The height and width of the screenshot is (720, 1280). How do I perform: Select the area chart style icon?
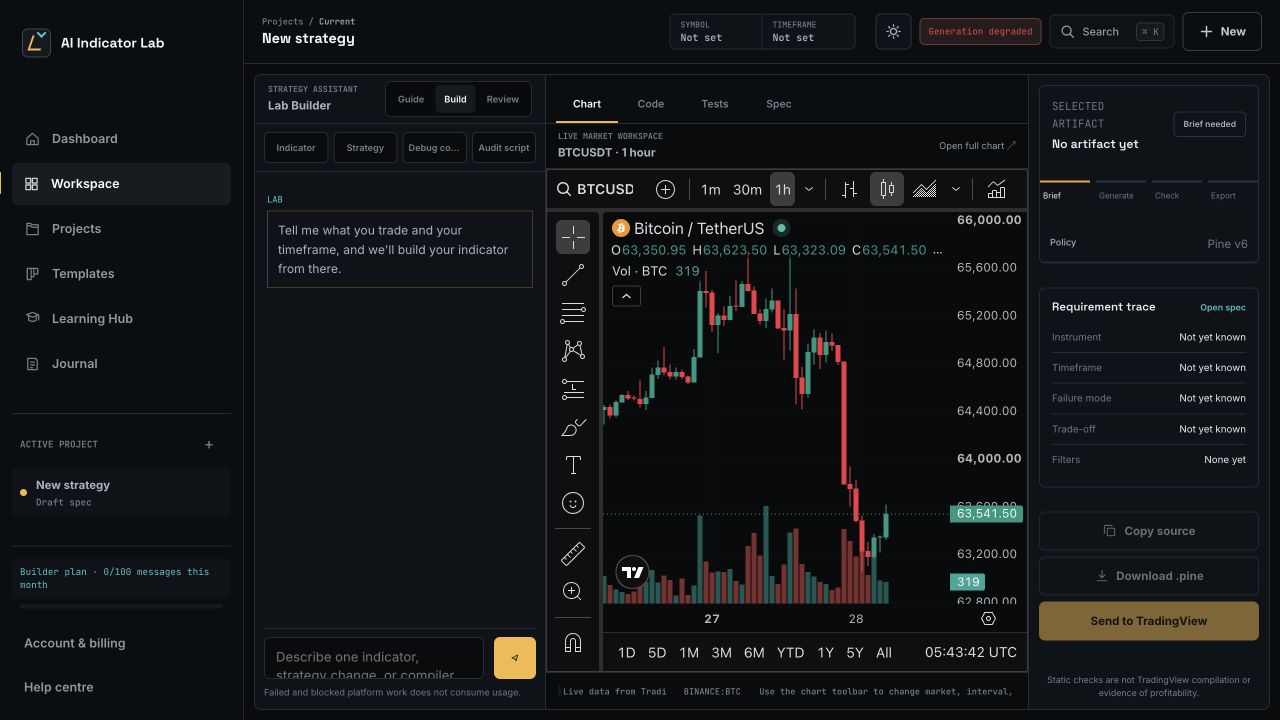coord(925,189)
